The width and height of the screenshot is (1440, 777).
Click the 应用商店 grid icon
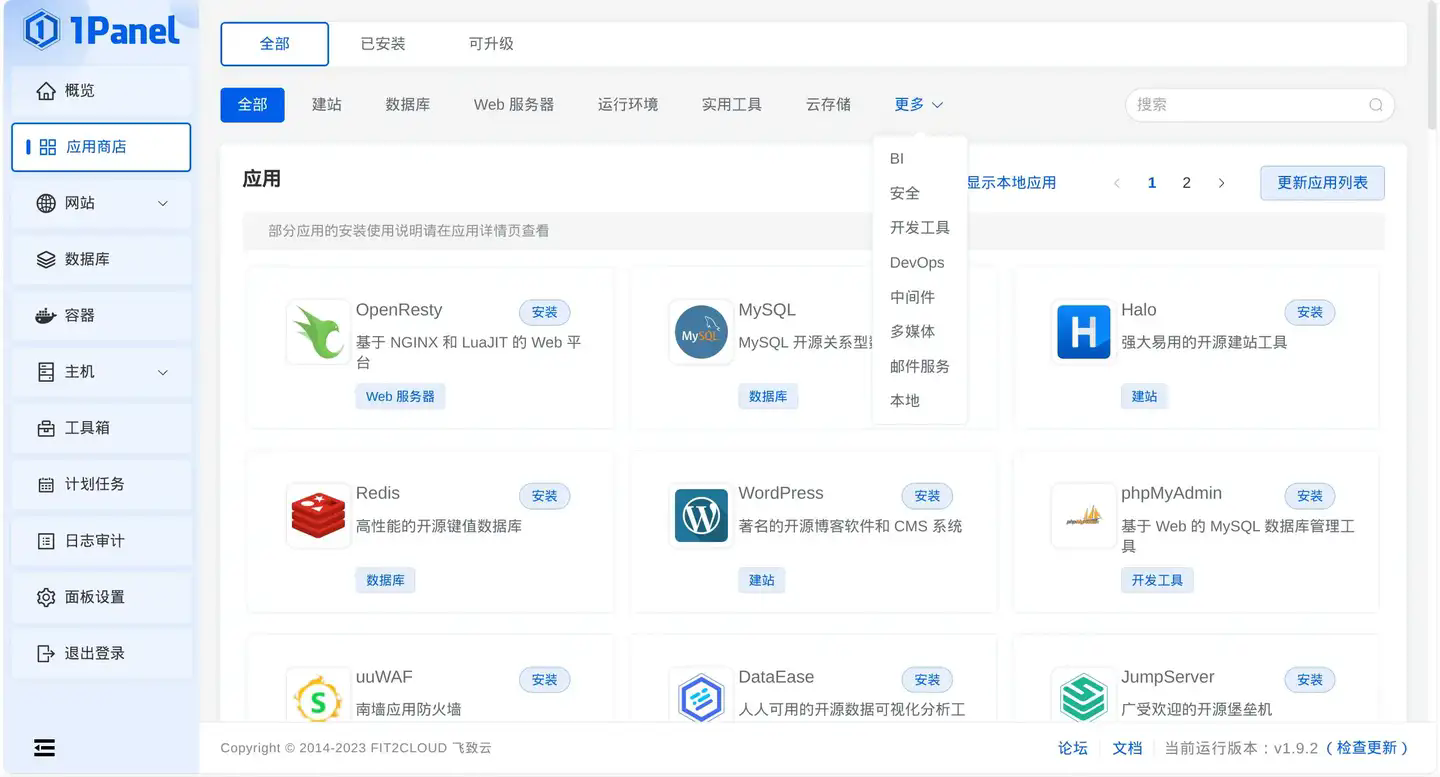(48, 147)
